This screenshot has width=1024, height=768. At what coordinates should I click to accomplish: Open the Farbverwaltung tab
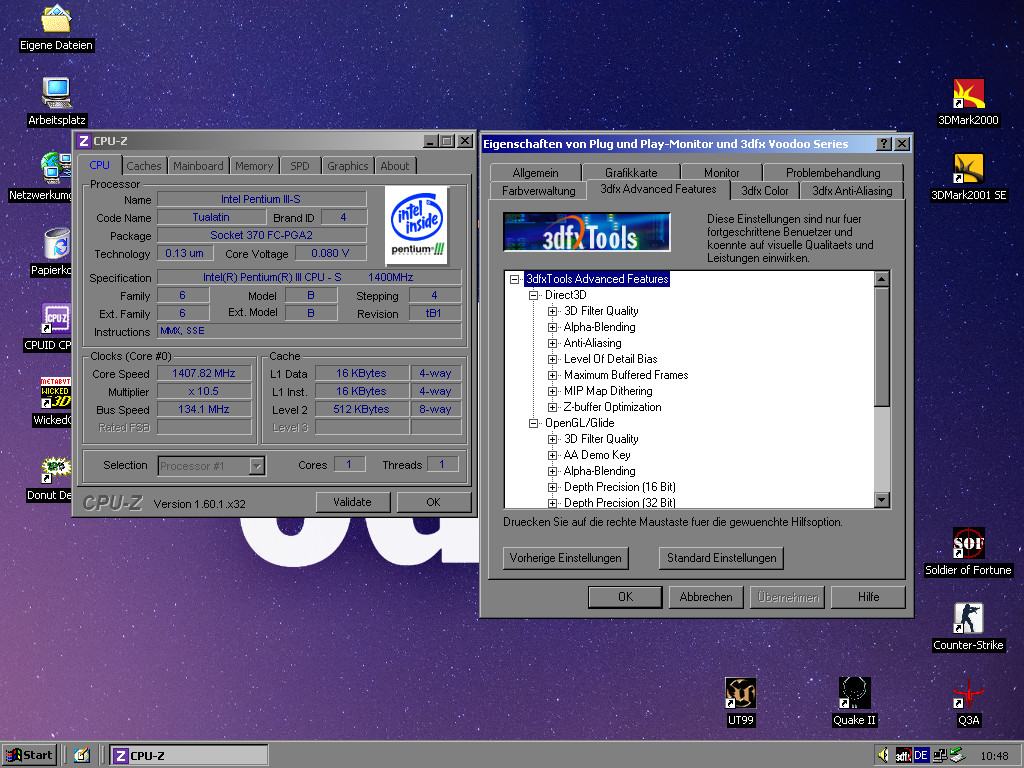pos(538,191)
